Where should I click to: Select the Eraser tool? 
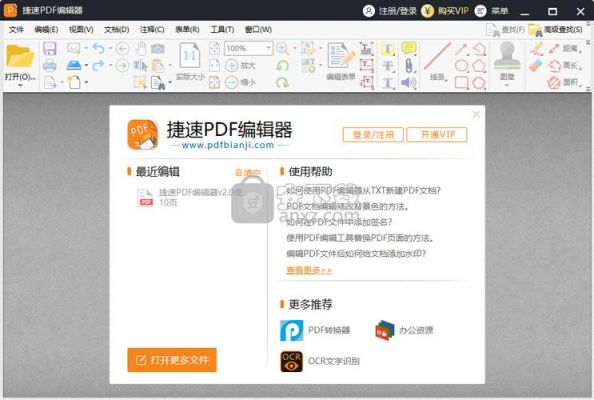pyautogui.click(x=536, y=66)
